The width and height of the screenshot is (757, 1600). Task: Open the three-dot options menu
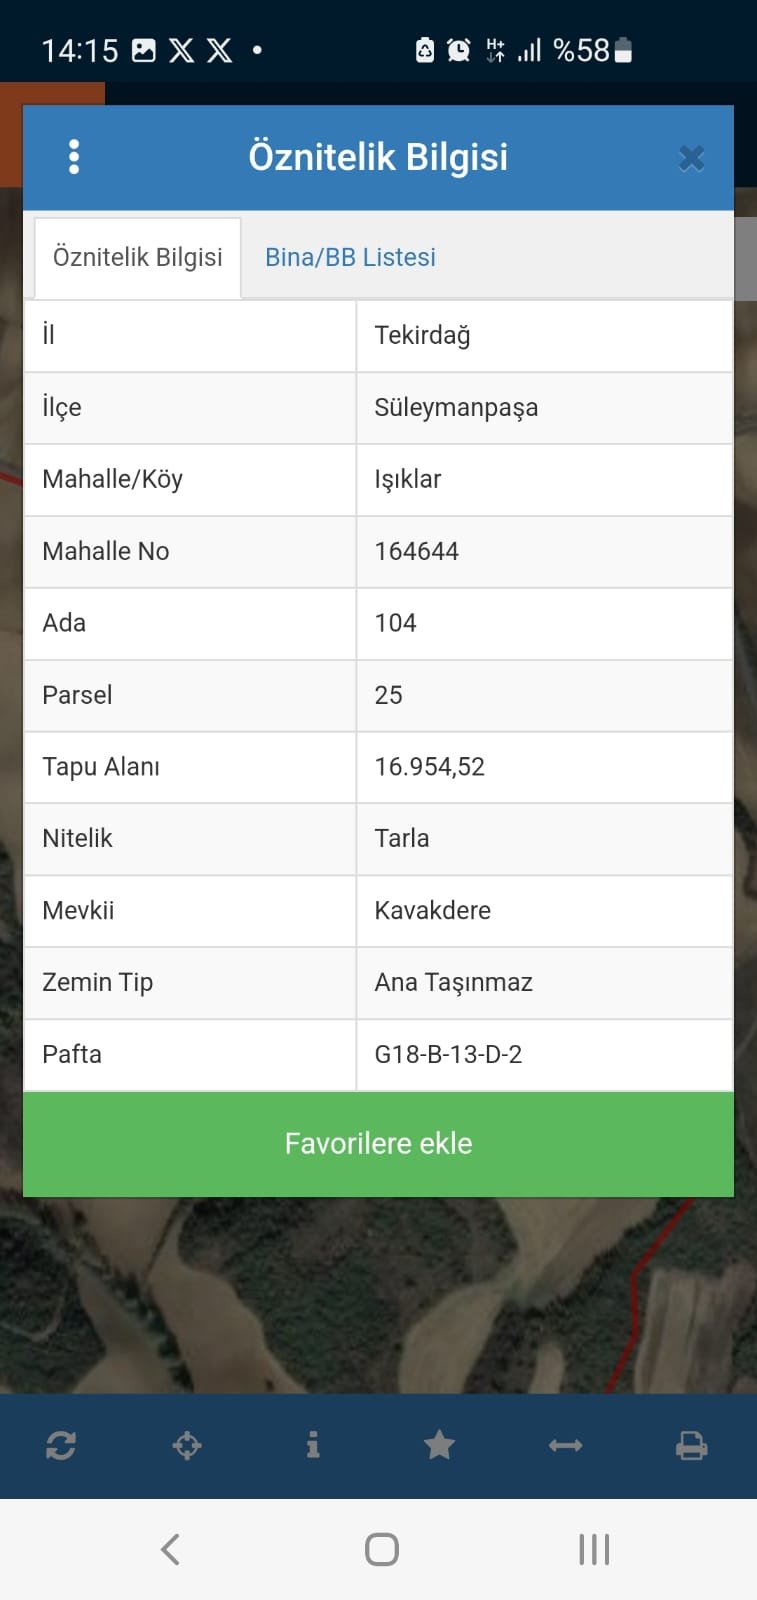pyautogui.click(x=74, y=157)
